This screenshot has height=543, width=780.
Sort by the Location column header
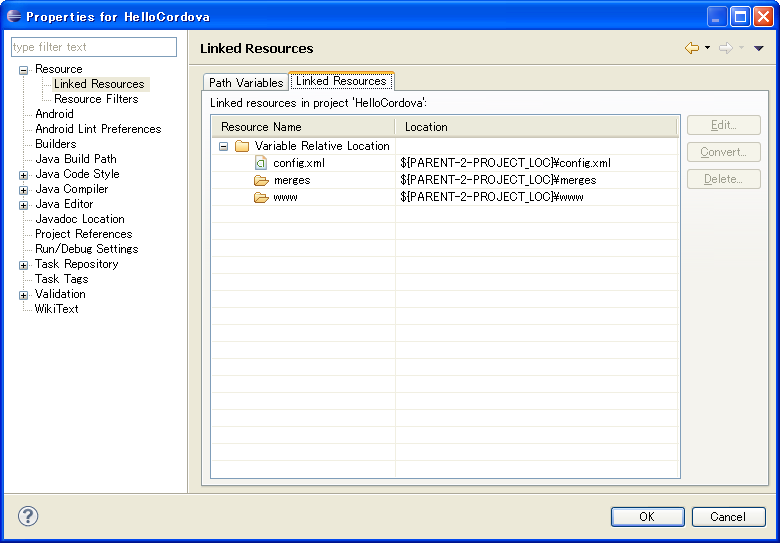(x=535, y=127)
